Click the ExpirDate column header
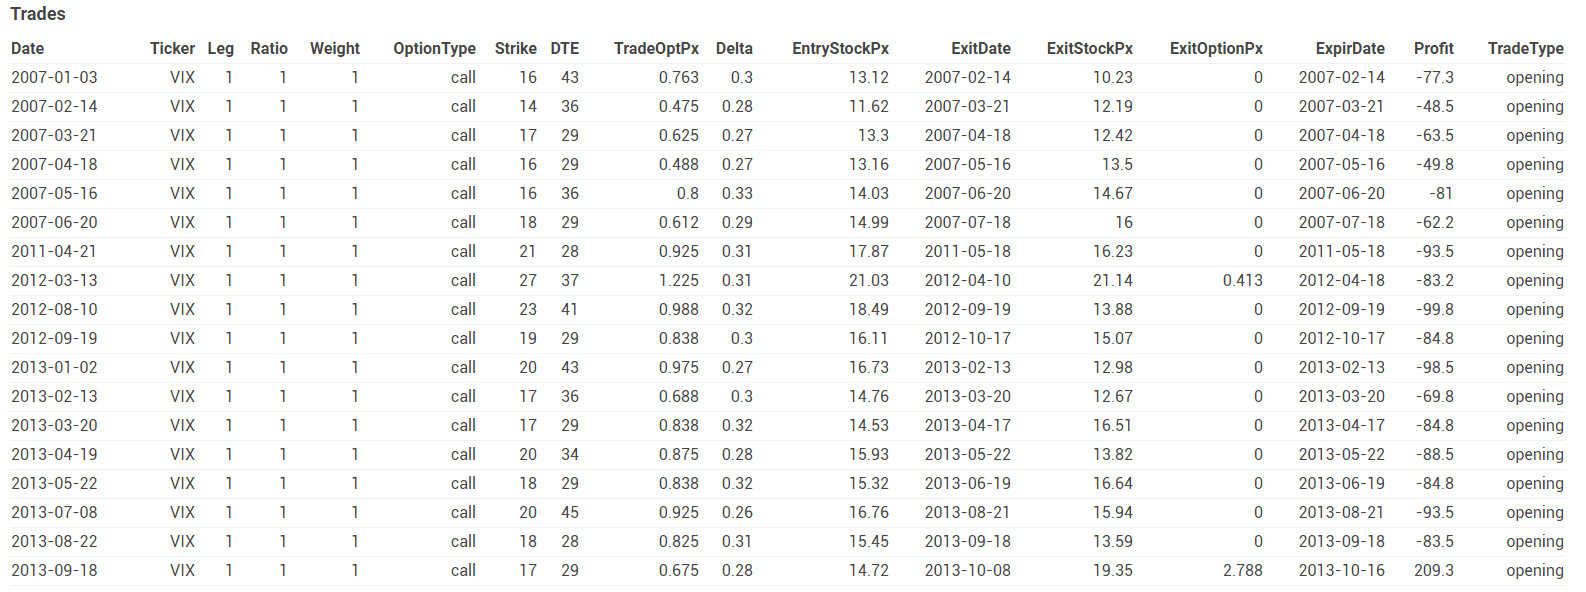 (x=1351, y=48)
